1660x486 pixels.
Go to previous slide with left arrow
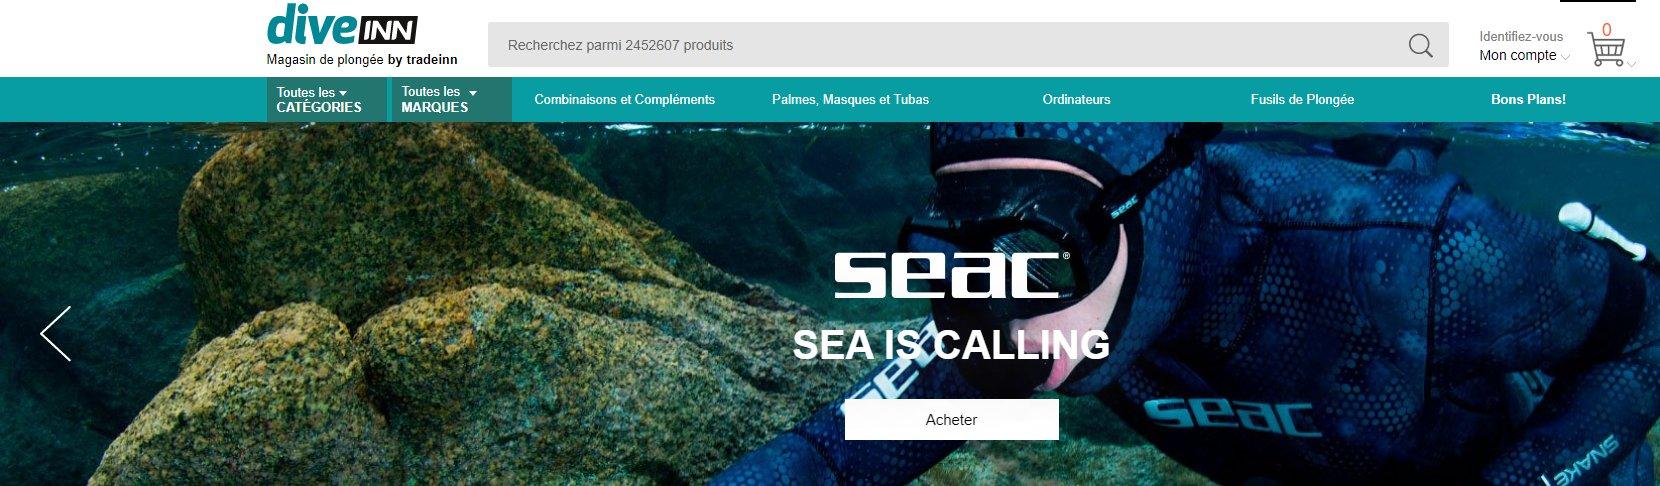pos(56,334)
